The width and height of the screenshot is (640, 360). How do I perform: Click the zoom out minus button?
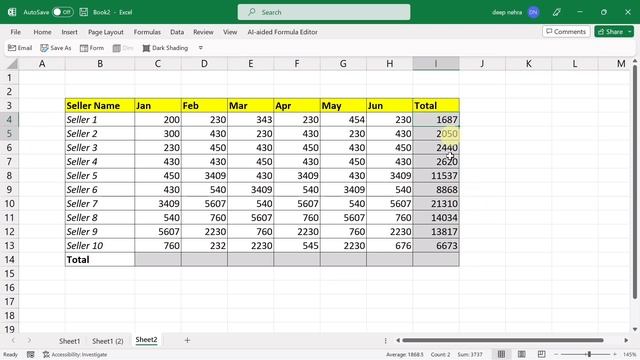tap(556, 354)
